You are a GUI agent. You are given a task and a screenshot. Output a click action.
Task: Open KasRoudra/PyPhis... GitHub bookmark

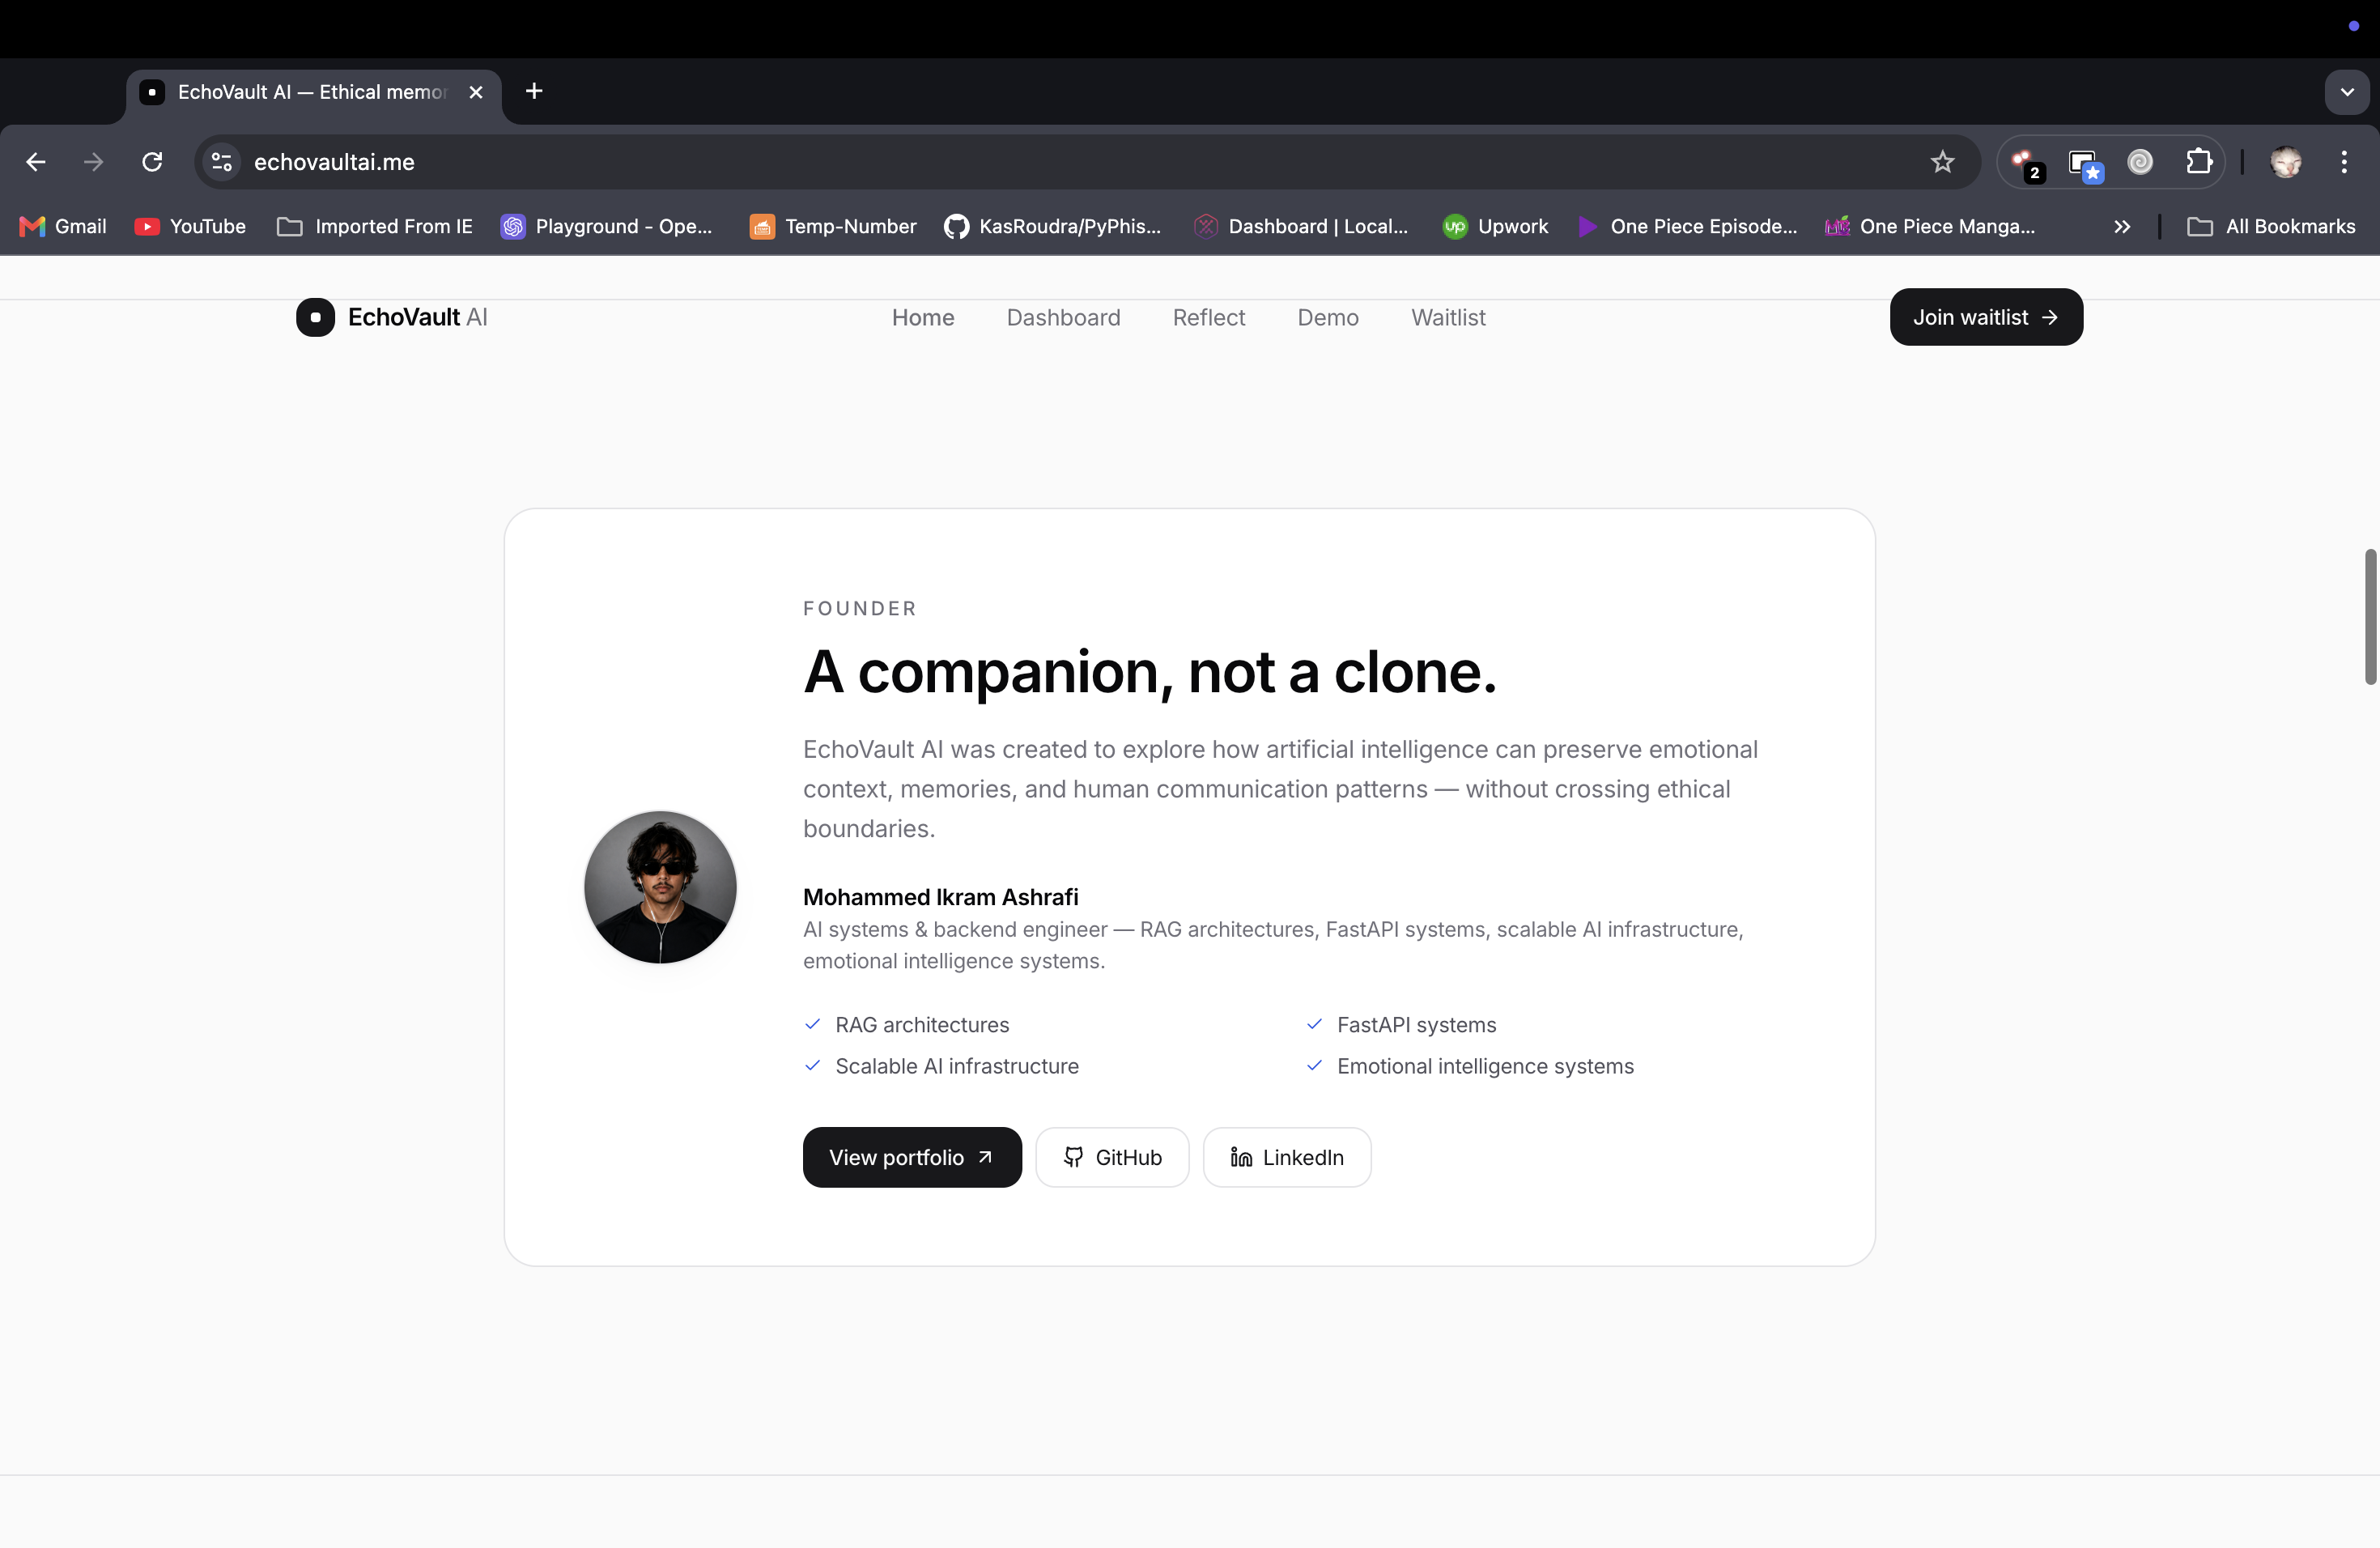[1053, 227]
